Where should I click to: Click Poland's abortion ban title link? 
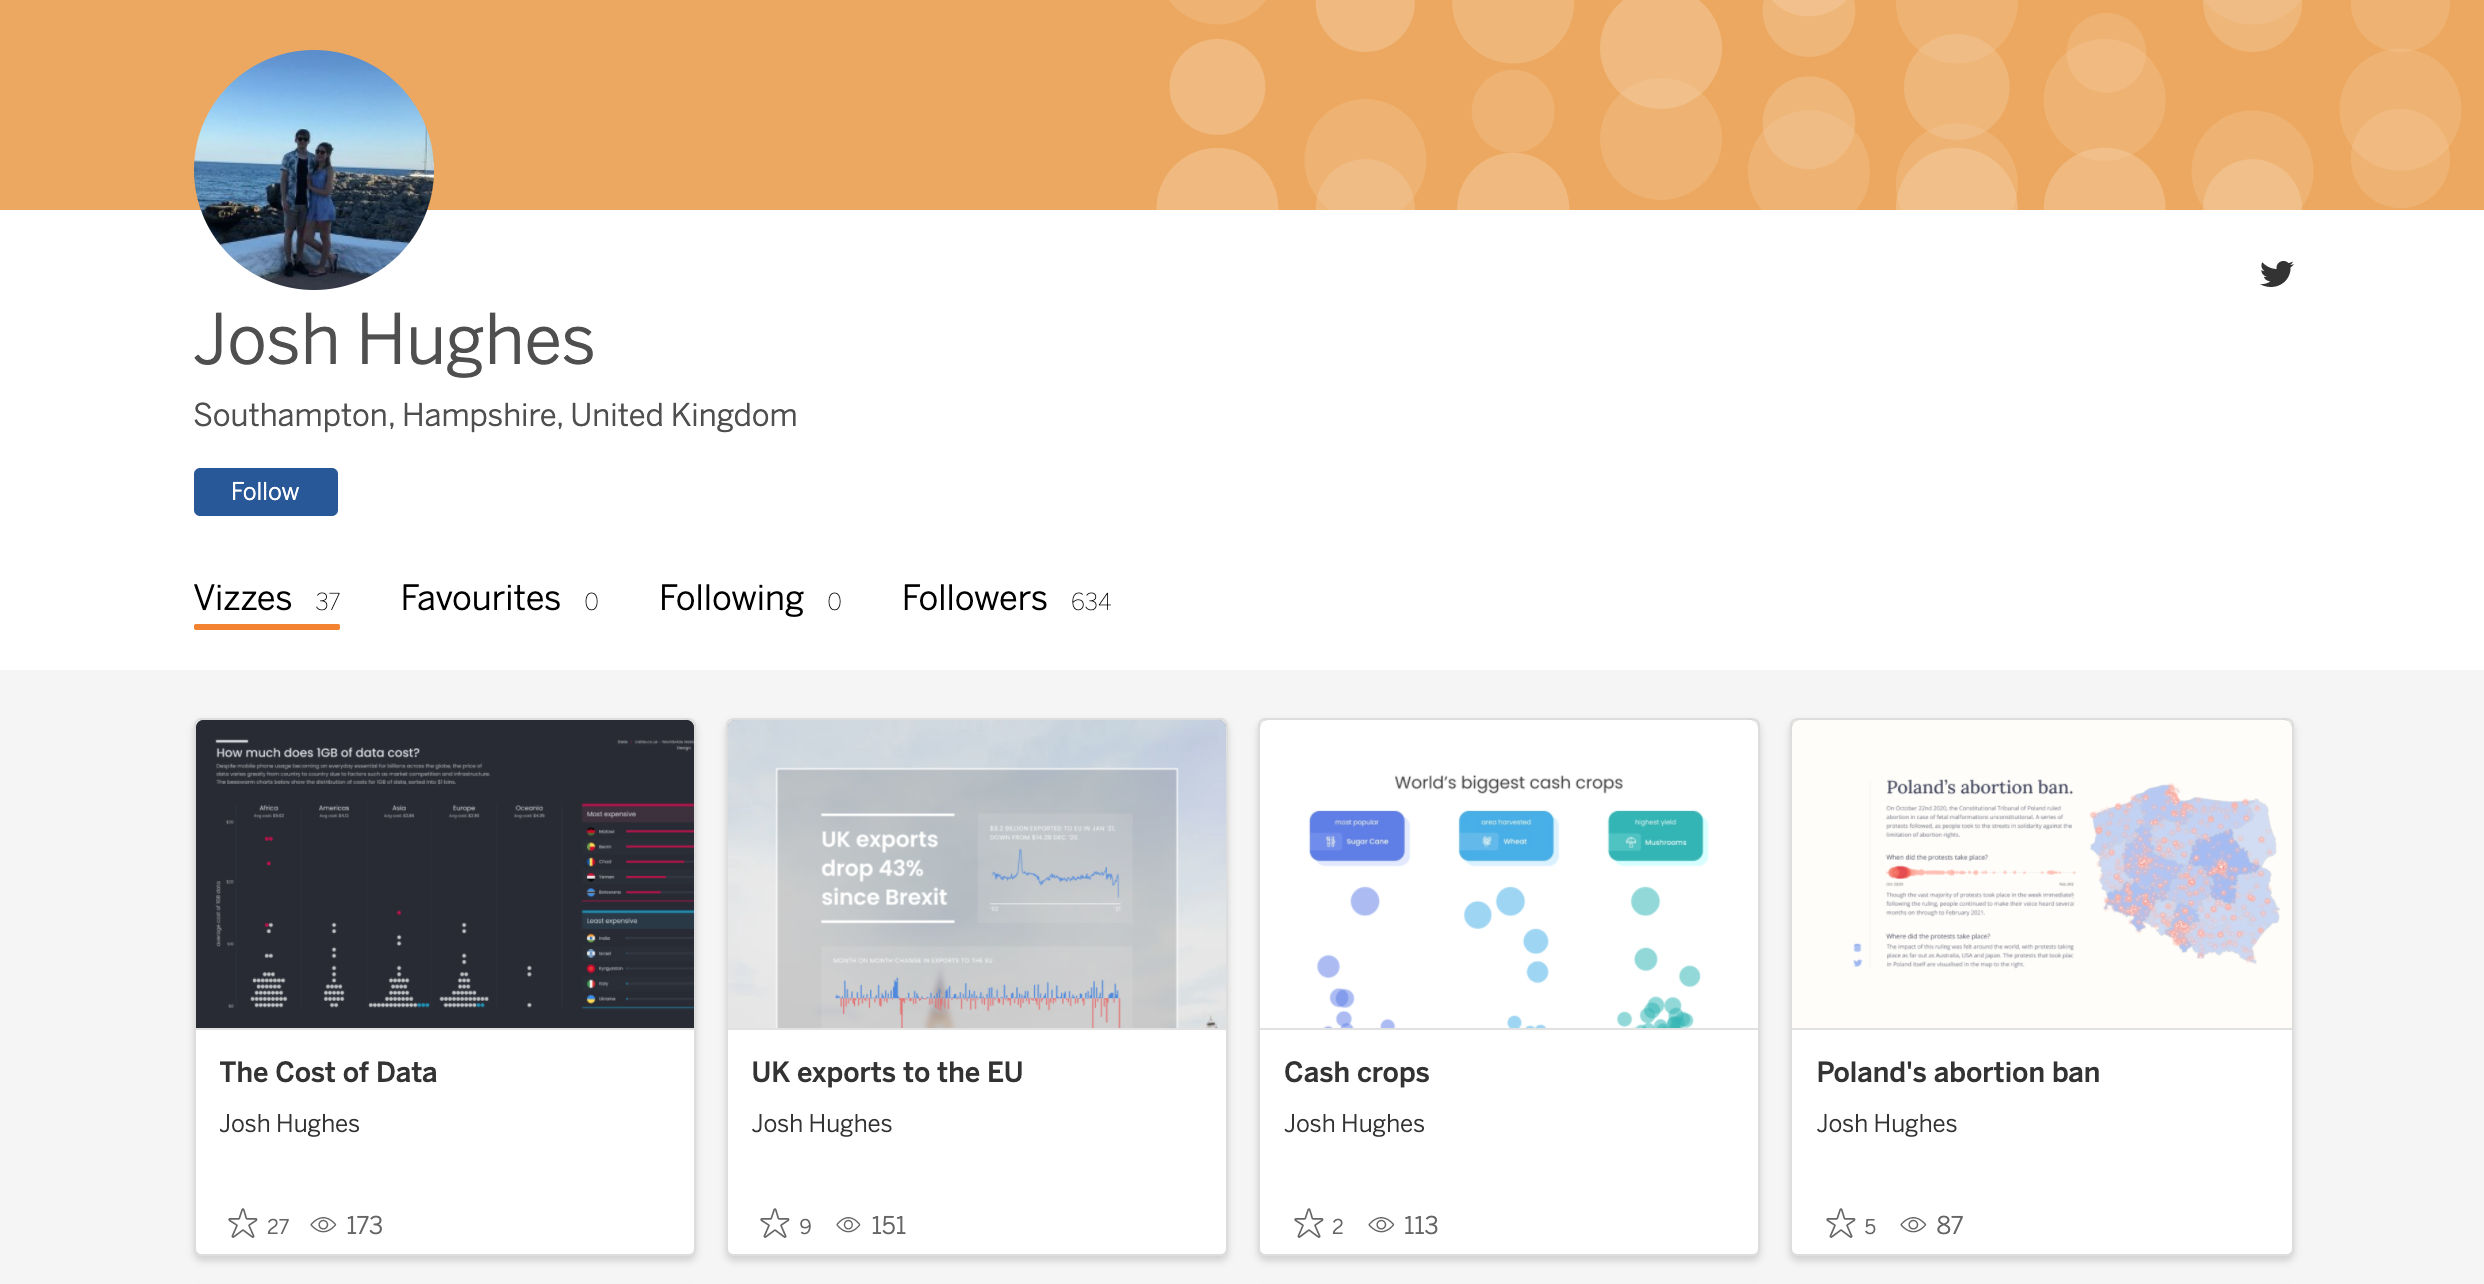pyautogui.click(x=1957, y=1072)
